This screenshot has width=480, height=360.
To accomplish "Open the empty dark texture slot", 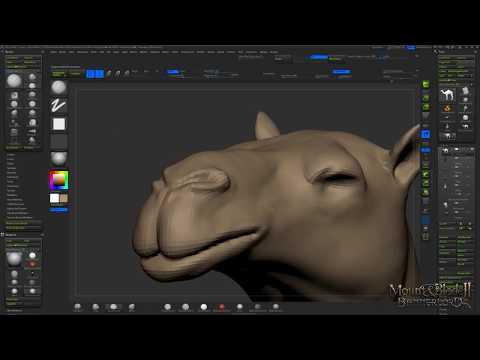I will coord(59,141).
